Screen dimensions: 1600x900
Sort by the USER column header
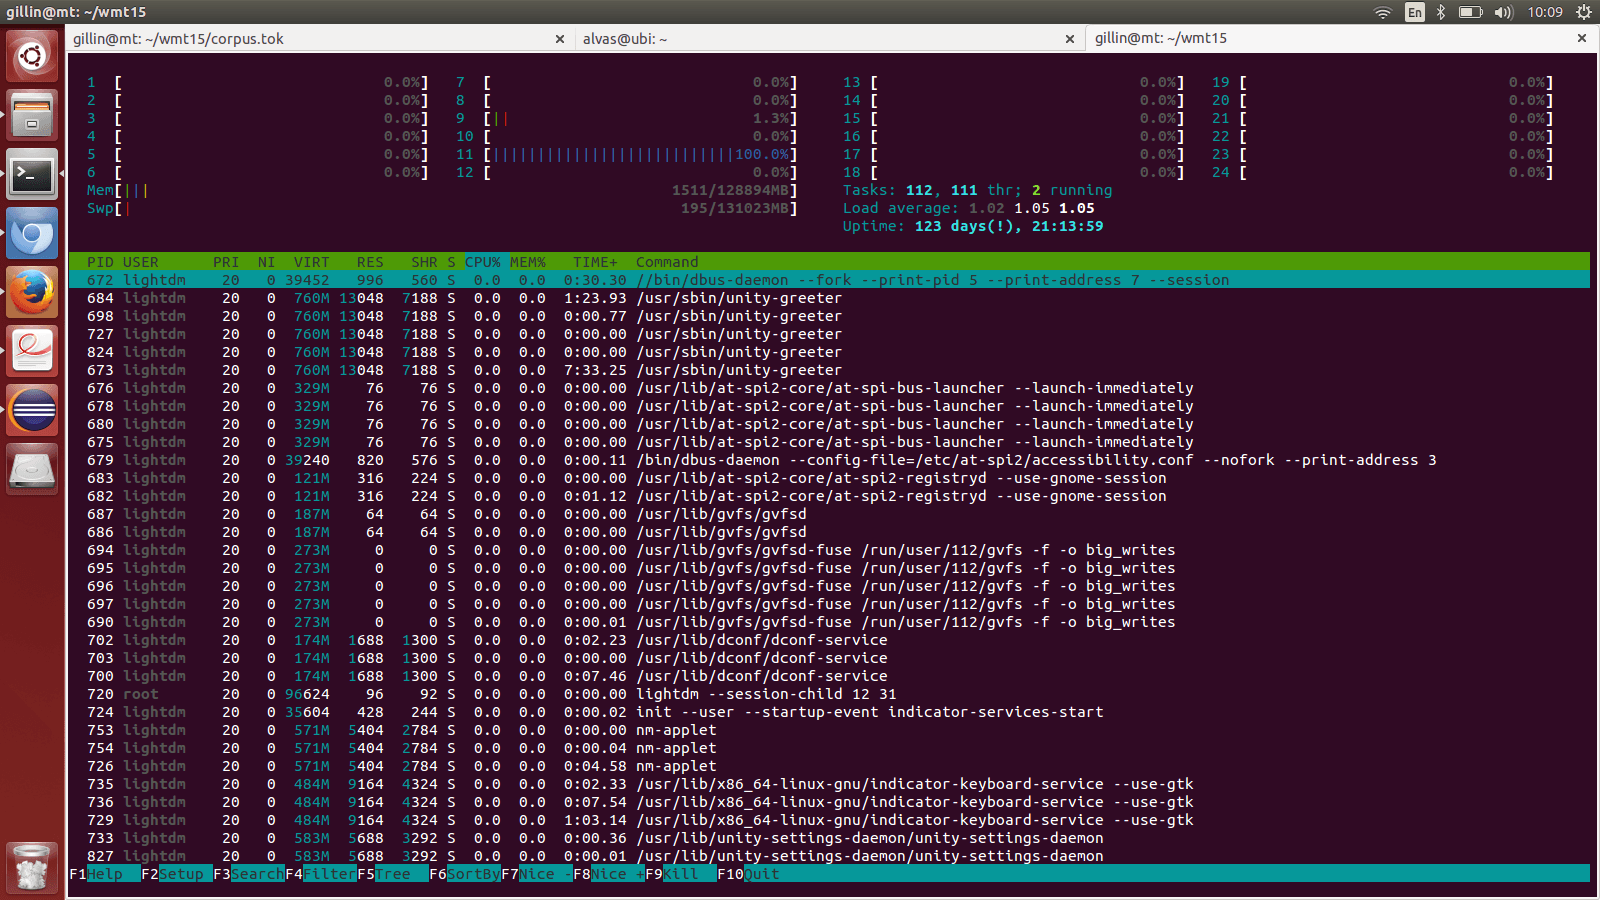pyautogui.click(x=140, y=262)
